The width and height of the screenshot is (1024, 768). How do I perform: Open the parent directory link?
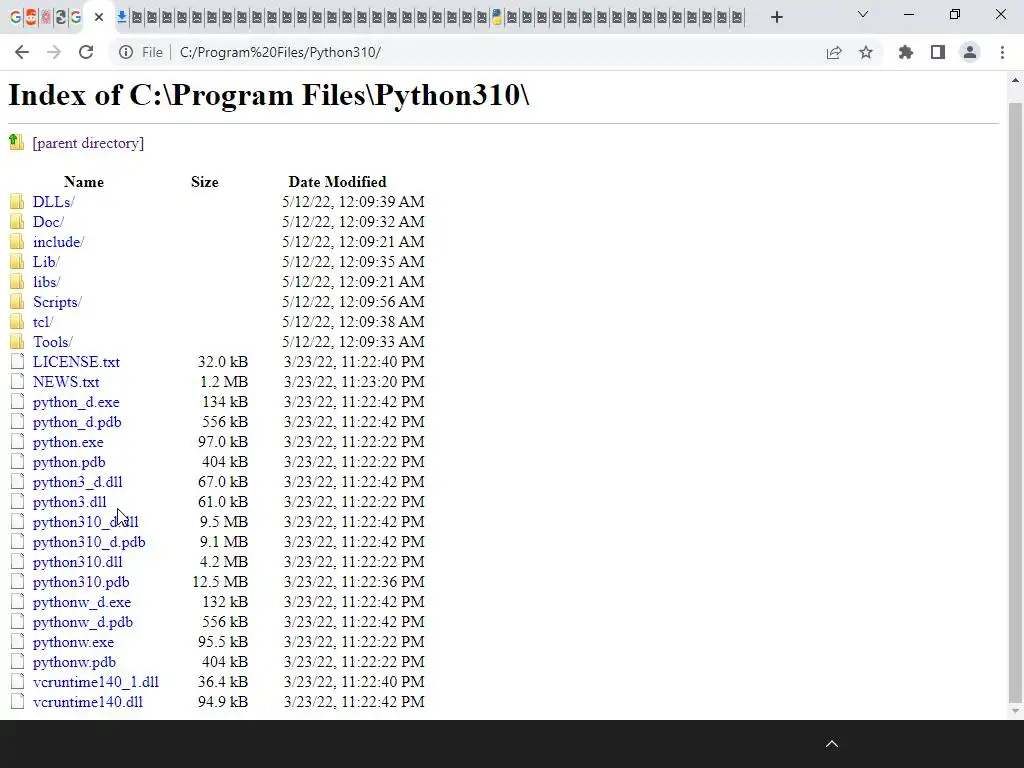88,143
